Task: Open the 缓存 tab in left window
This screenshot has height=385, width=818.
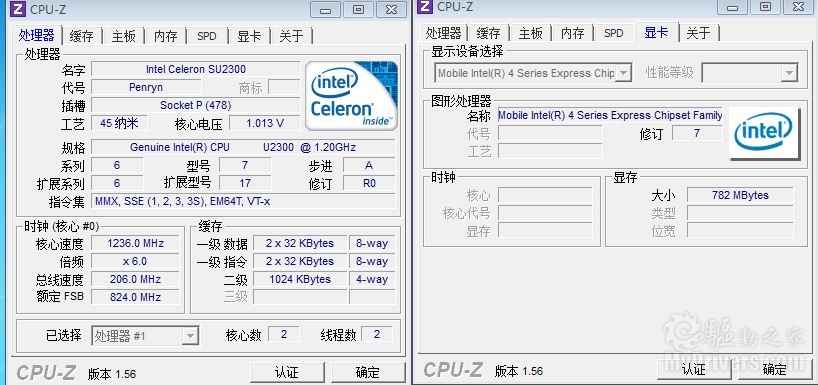Action: tap(81, 36)
